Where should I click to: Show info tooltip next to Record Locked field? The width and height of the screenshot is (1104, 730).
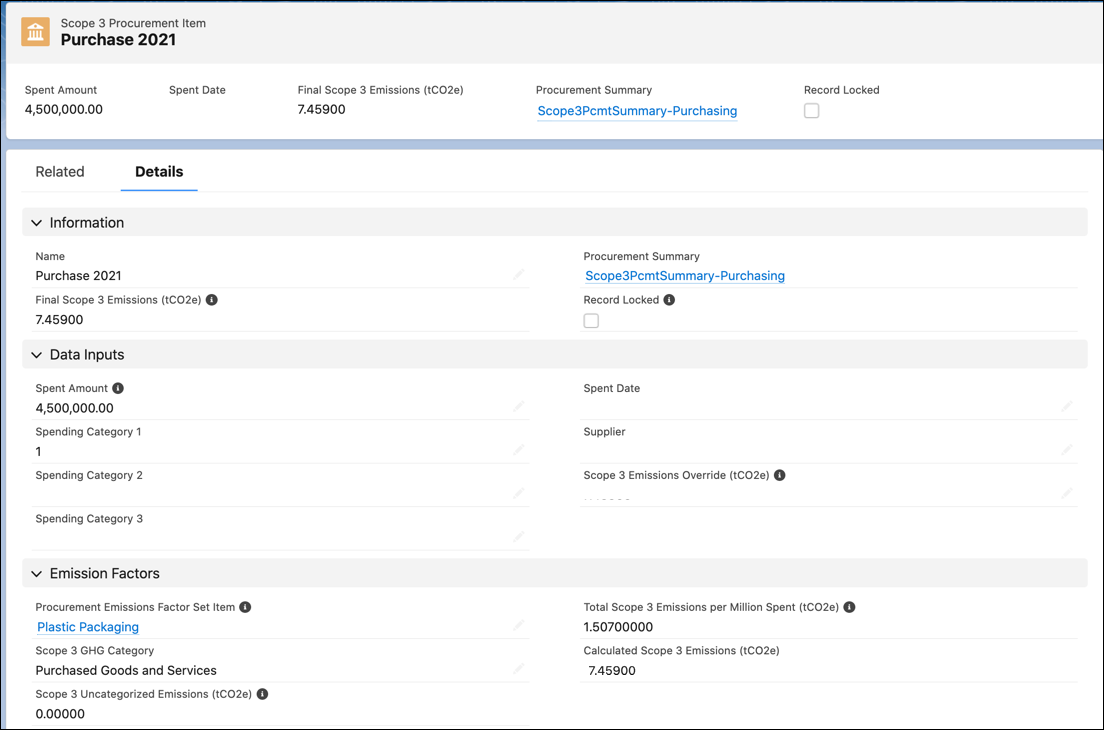[x=669, y=300]
